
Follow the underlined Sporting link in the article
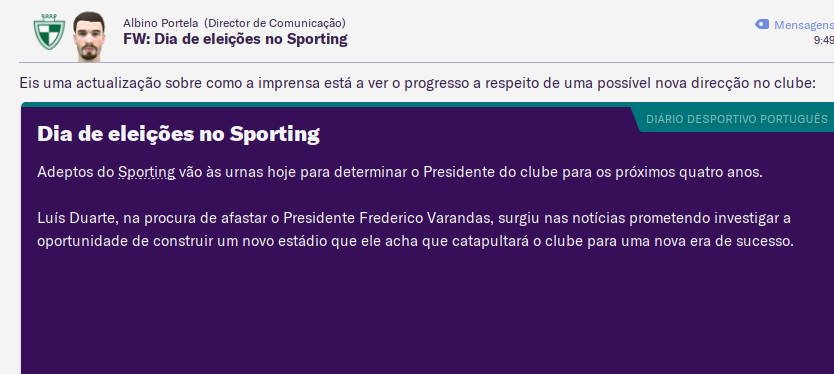(x=147, y=173)
